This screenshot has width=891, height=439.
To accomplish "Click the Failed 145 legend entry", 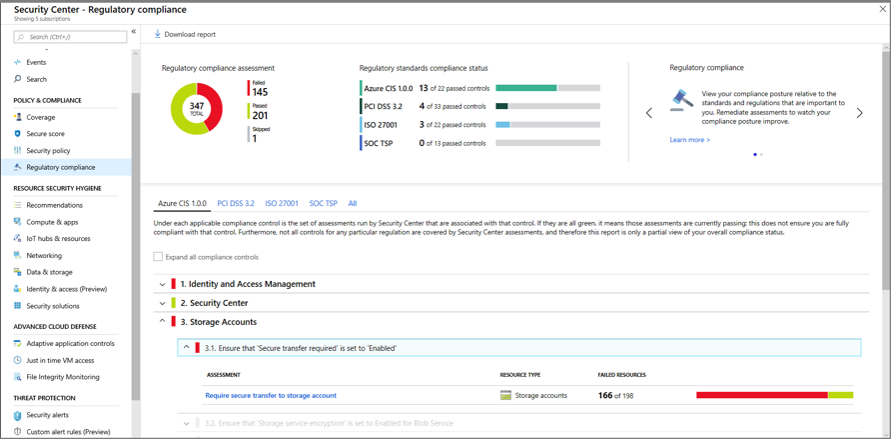I will pyautogui.click(x=259, y=88).
